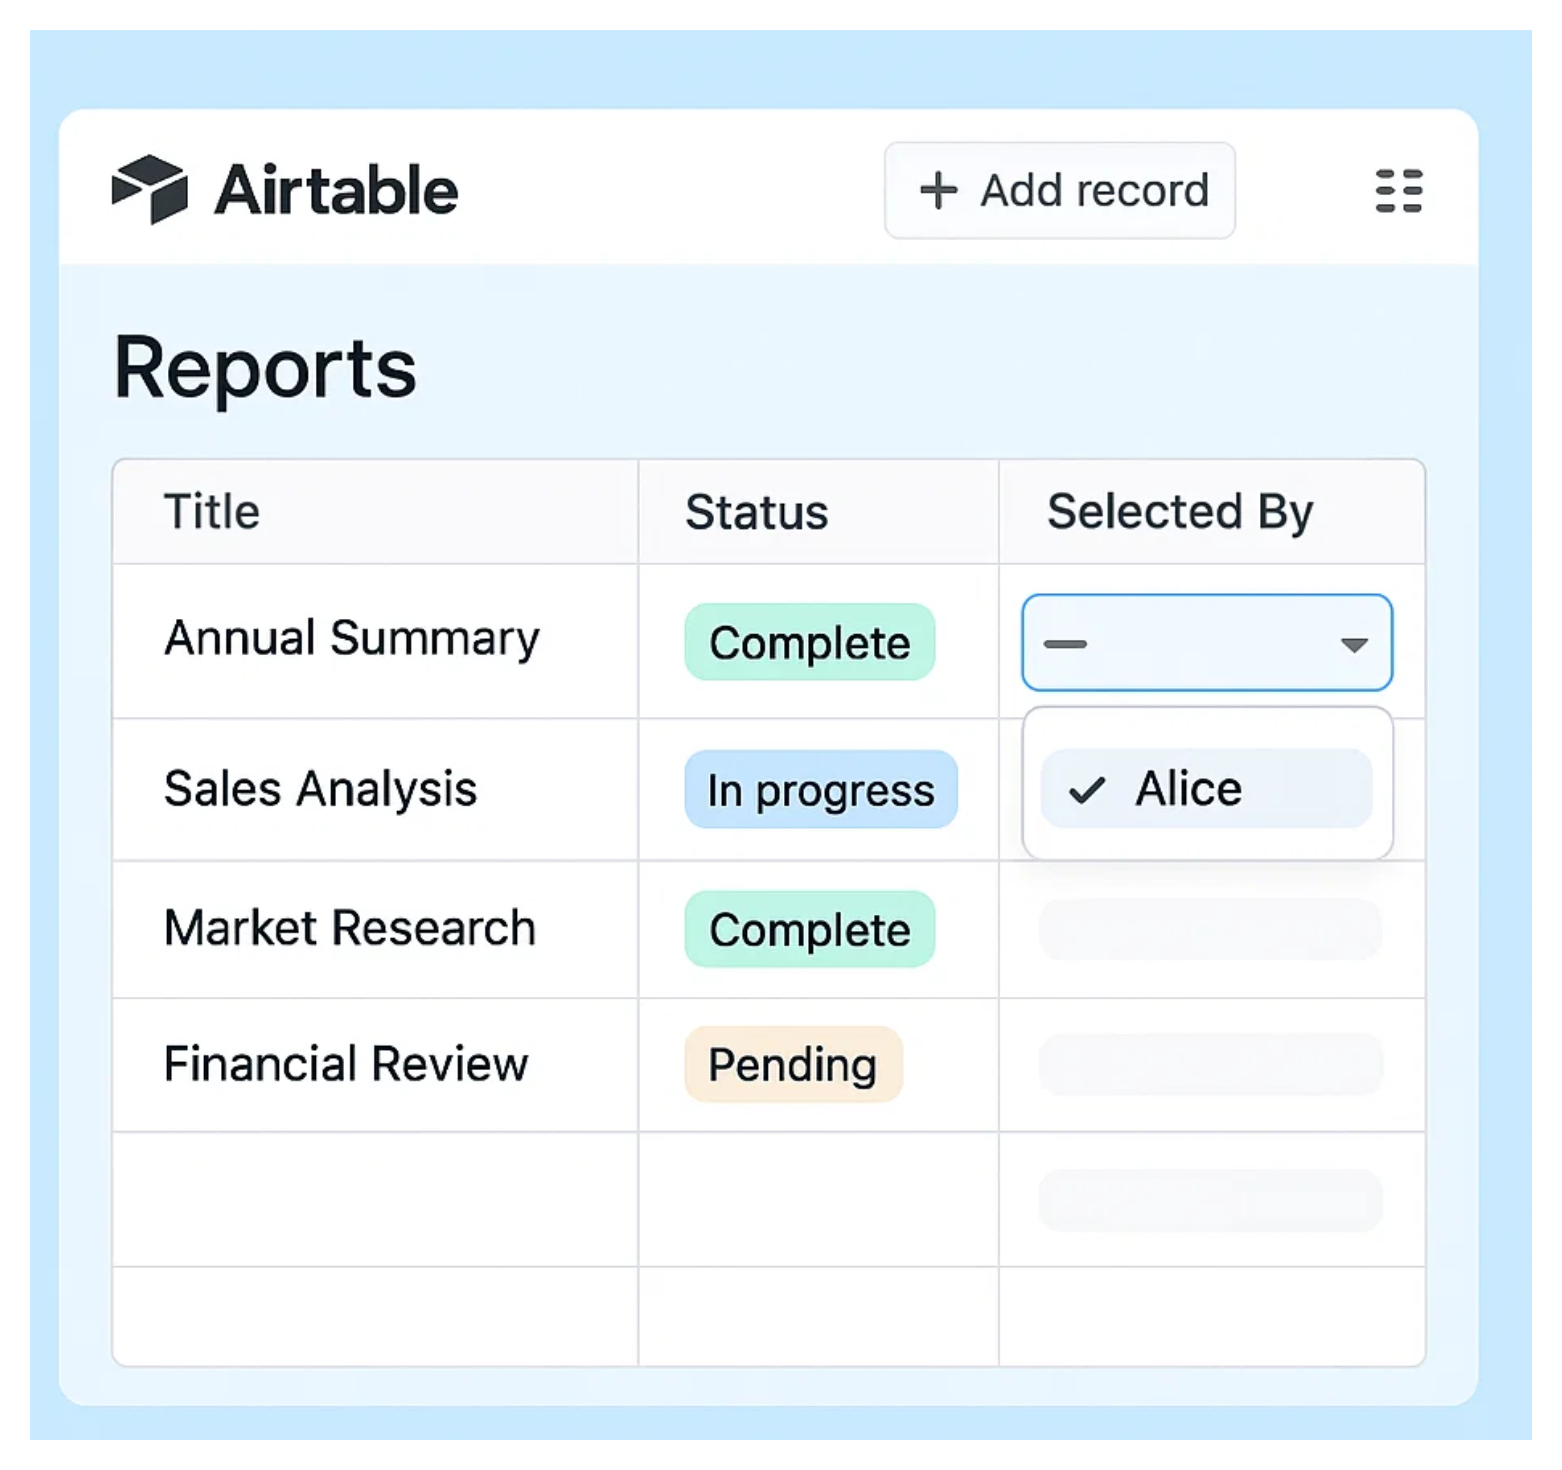Viewport: 1562px width, 1470px height.
Task: Select the Complete badge for Market Research
Action: click(809, 930)
